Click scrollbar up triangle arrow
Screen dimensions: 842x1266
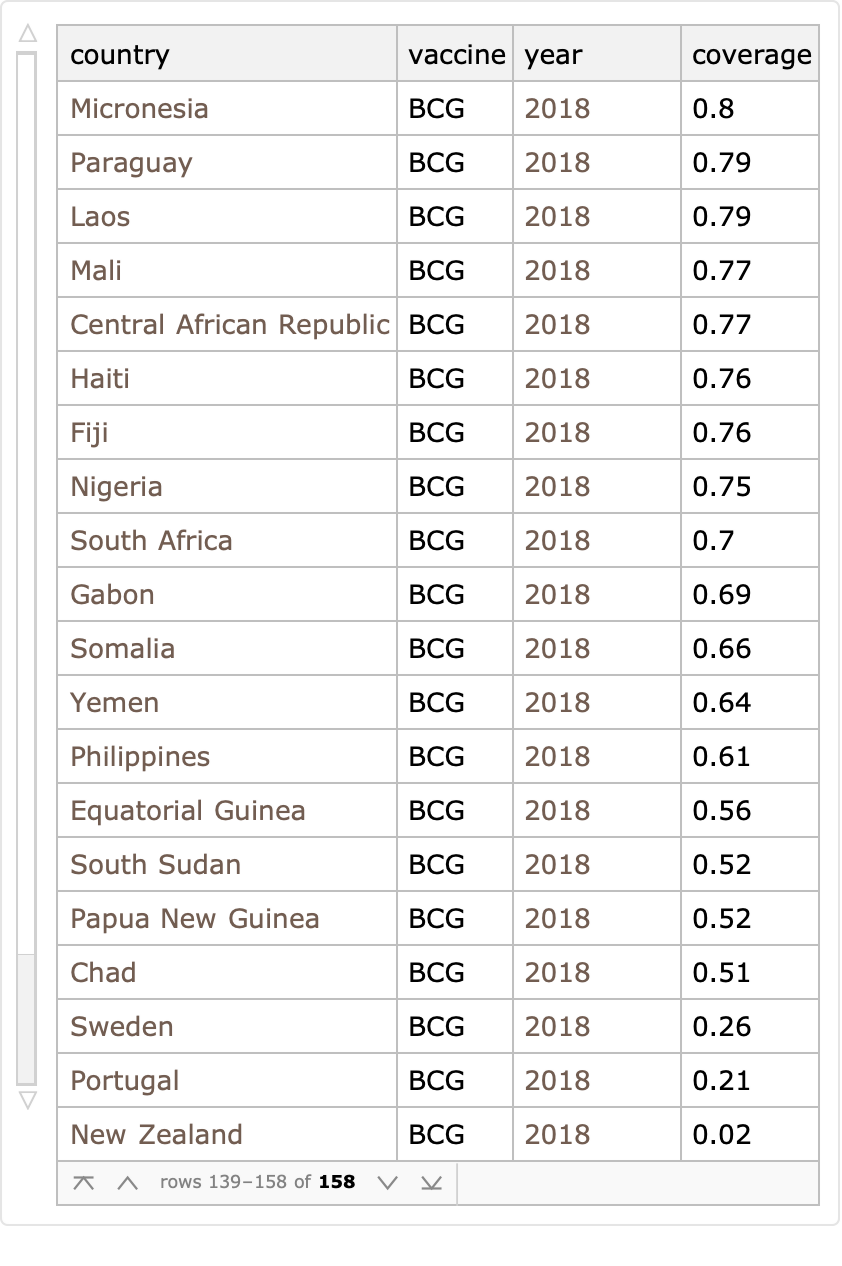pyautogui.click(x=27, y=35)
